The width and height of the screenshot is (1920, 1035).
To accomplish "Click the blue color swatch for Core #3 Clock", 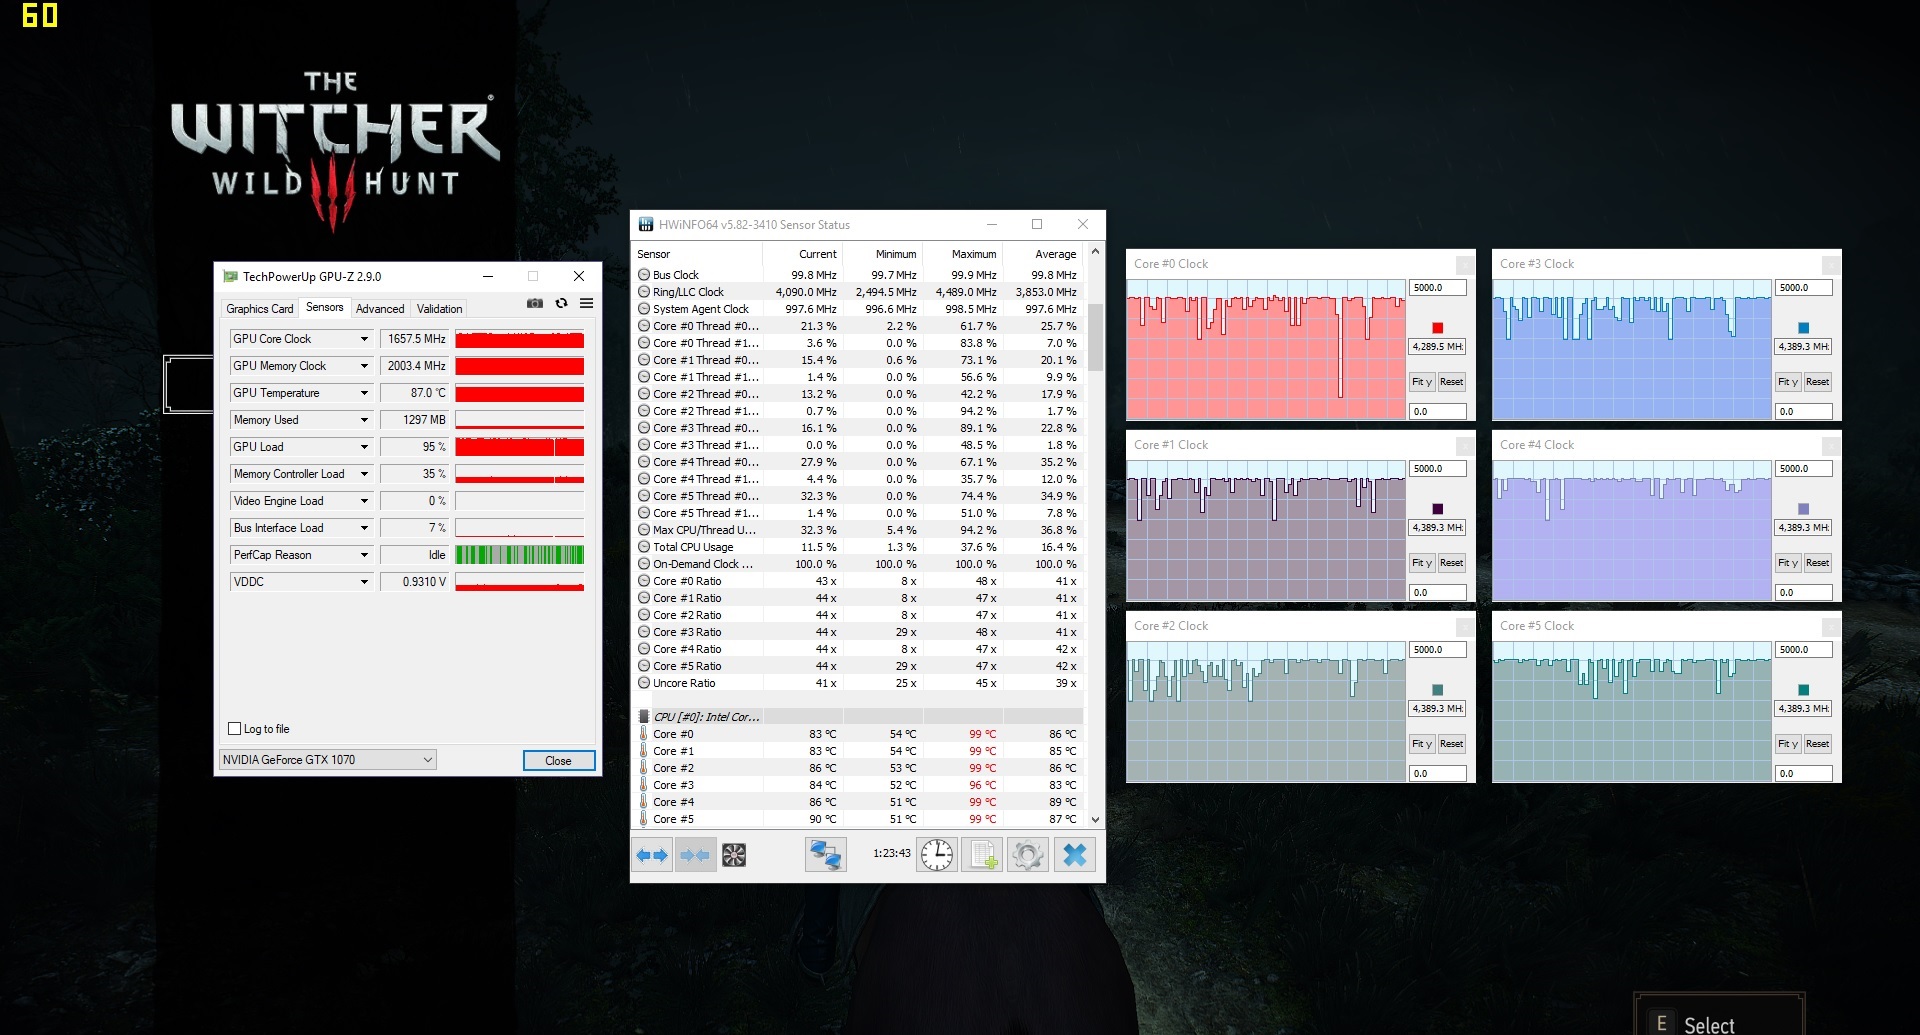I will click(x=1804, y=328).
